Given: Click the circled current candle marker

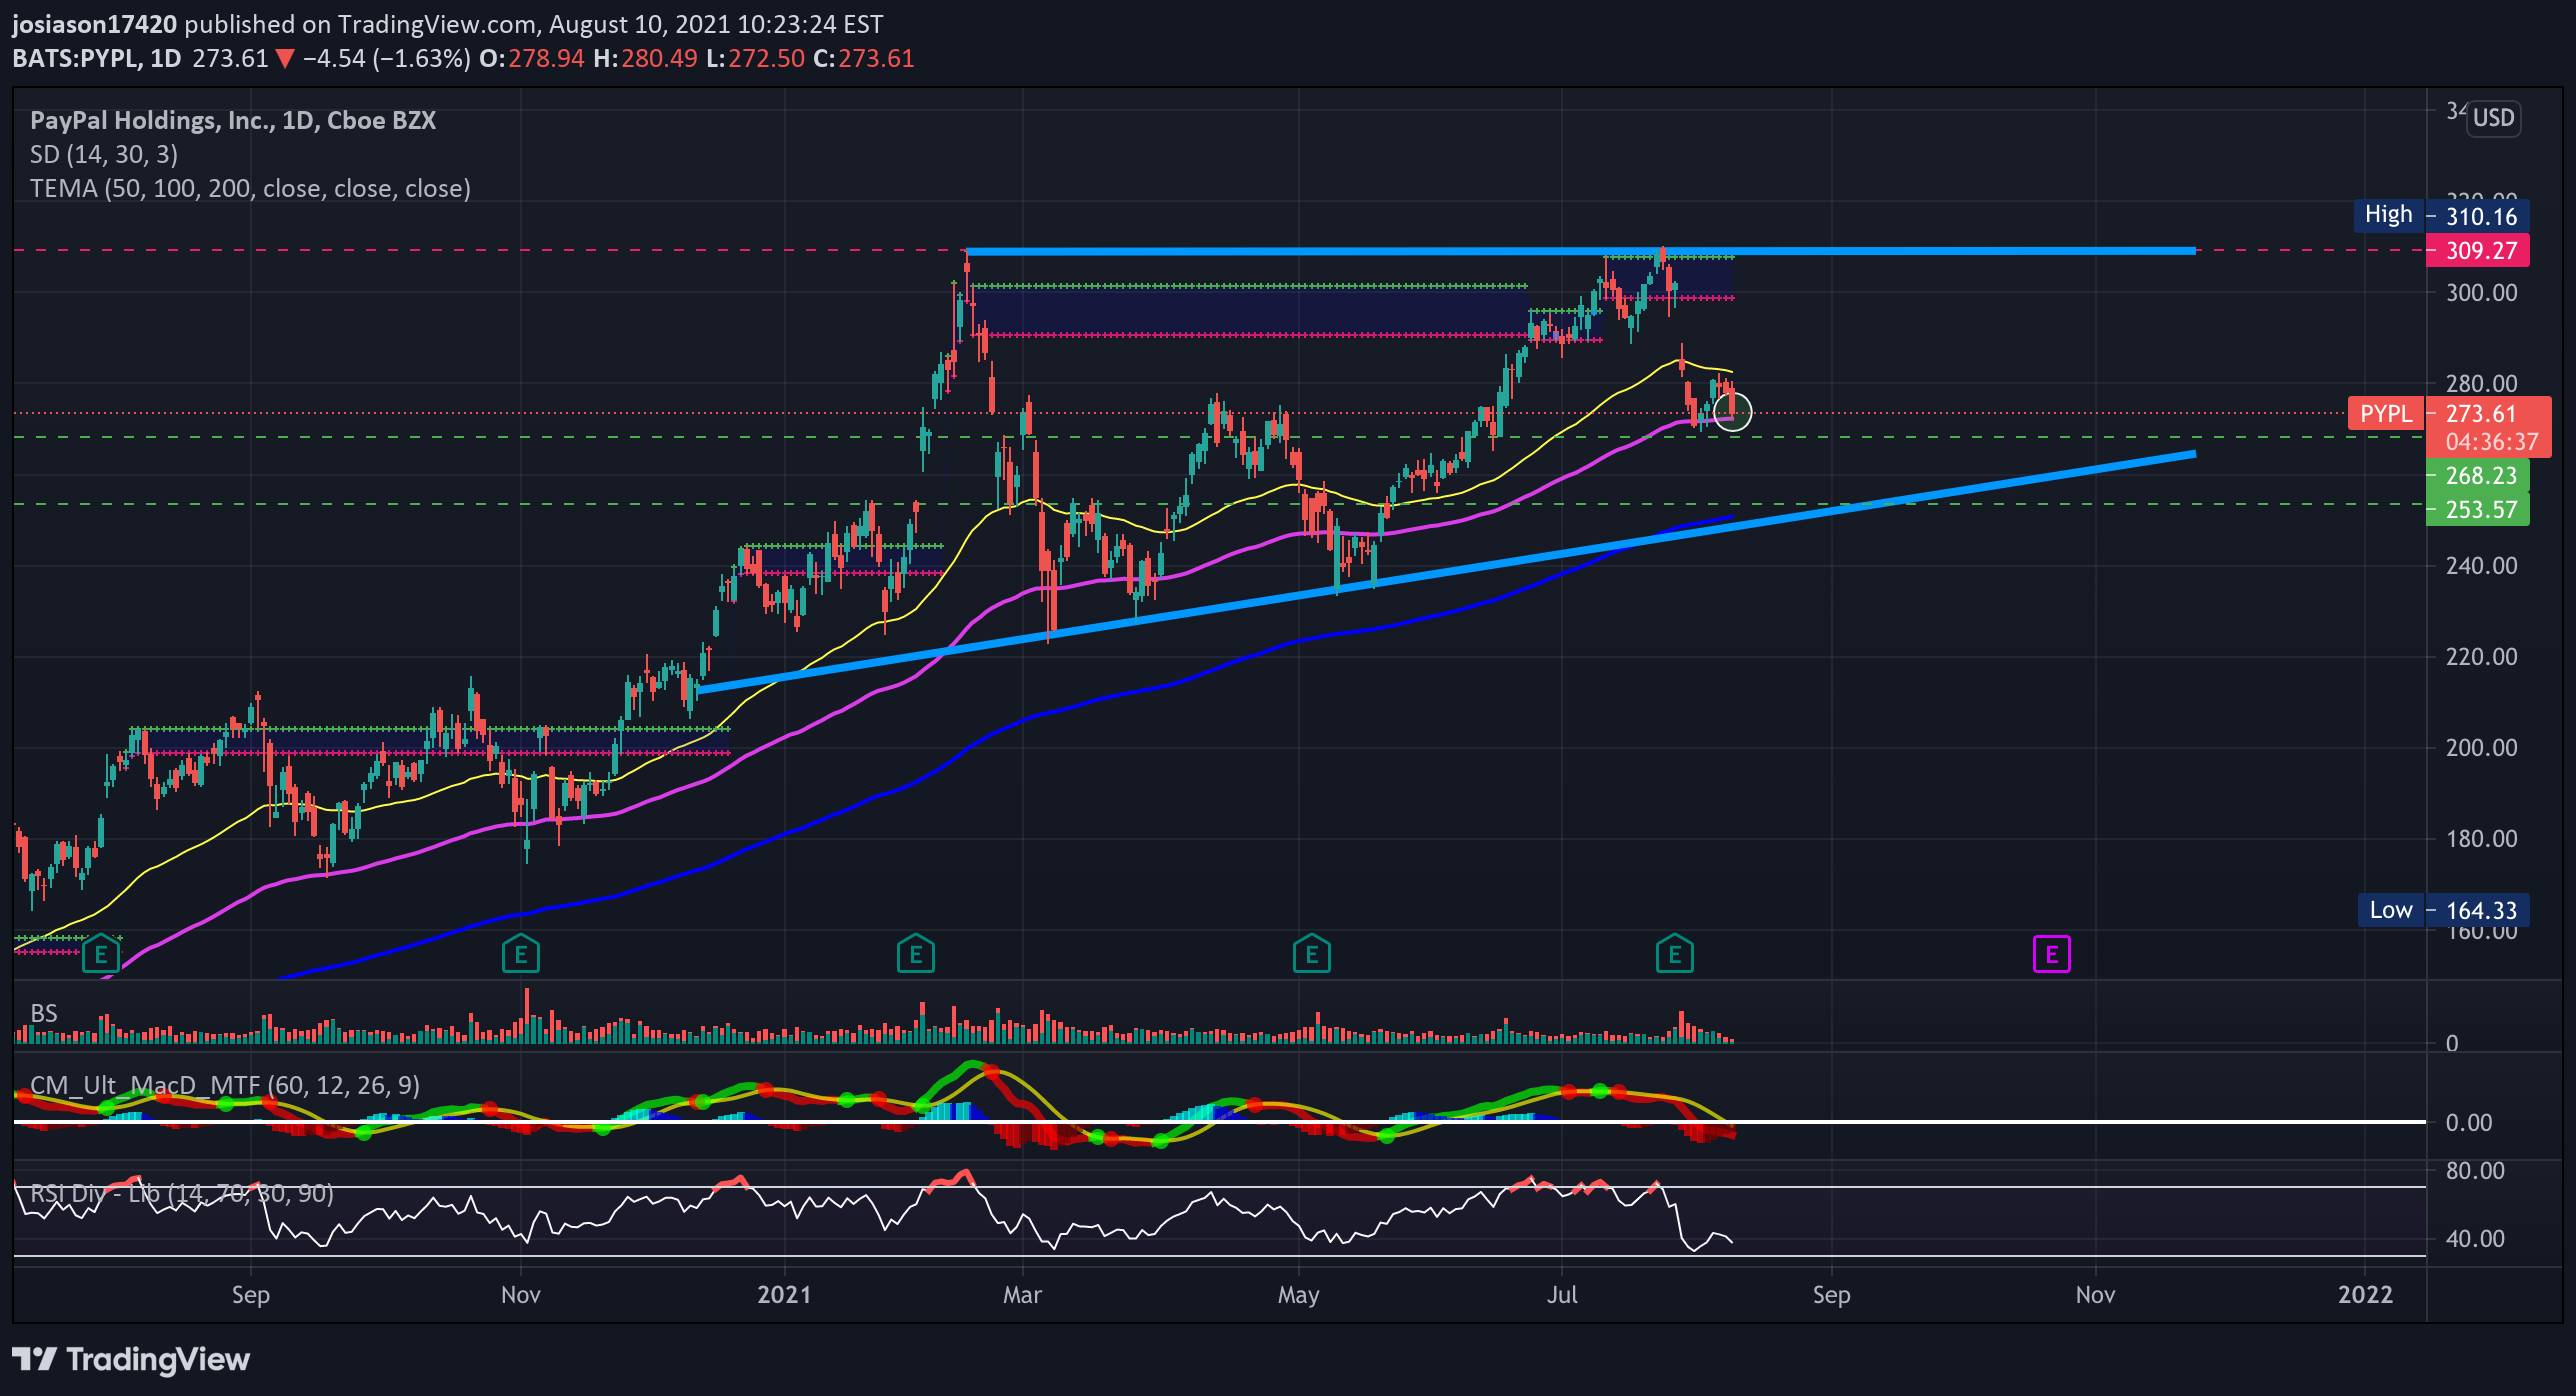Looking at the screenshot, I should (1732, 411).
